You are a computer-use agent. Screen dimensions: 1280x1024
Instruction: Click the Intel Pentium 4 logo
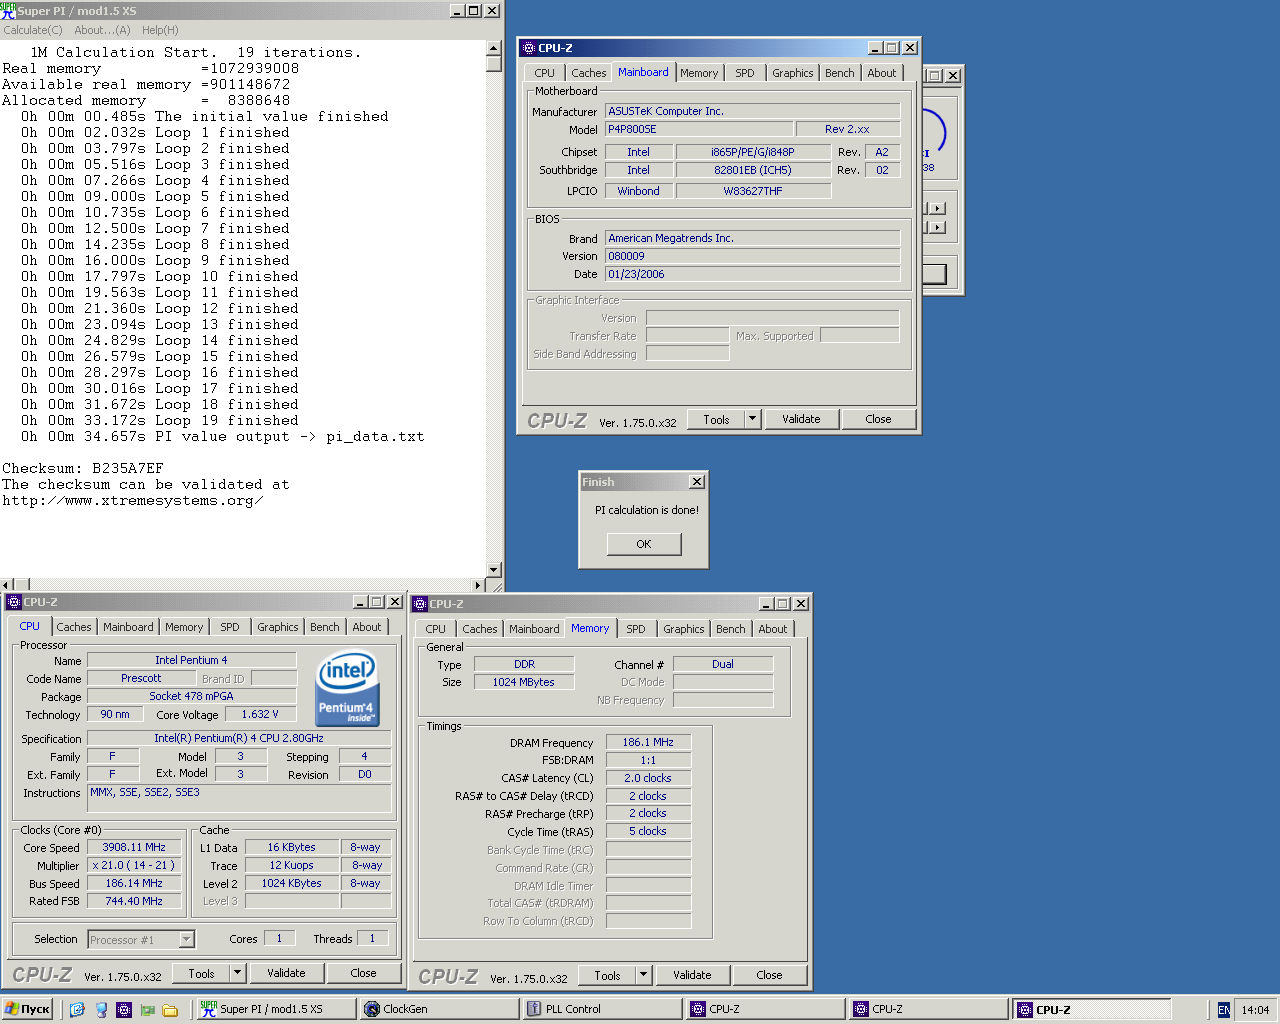pos(346,689)
